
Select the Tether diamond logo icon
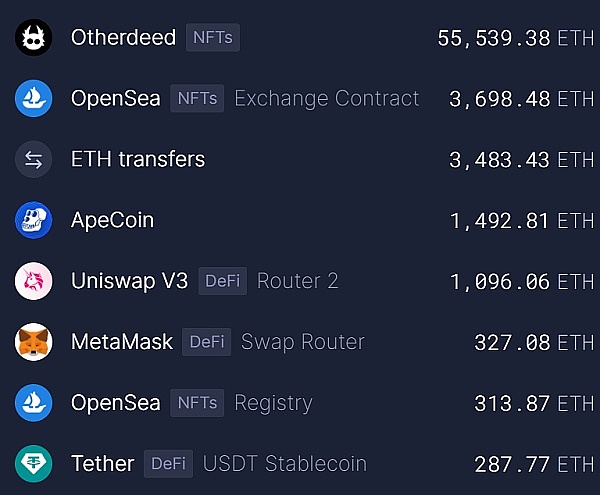pos(34,464)
